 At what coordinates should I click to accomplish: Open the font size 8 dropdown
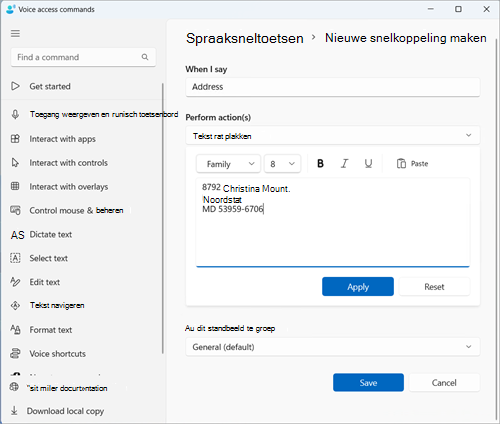283,164
